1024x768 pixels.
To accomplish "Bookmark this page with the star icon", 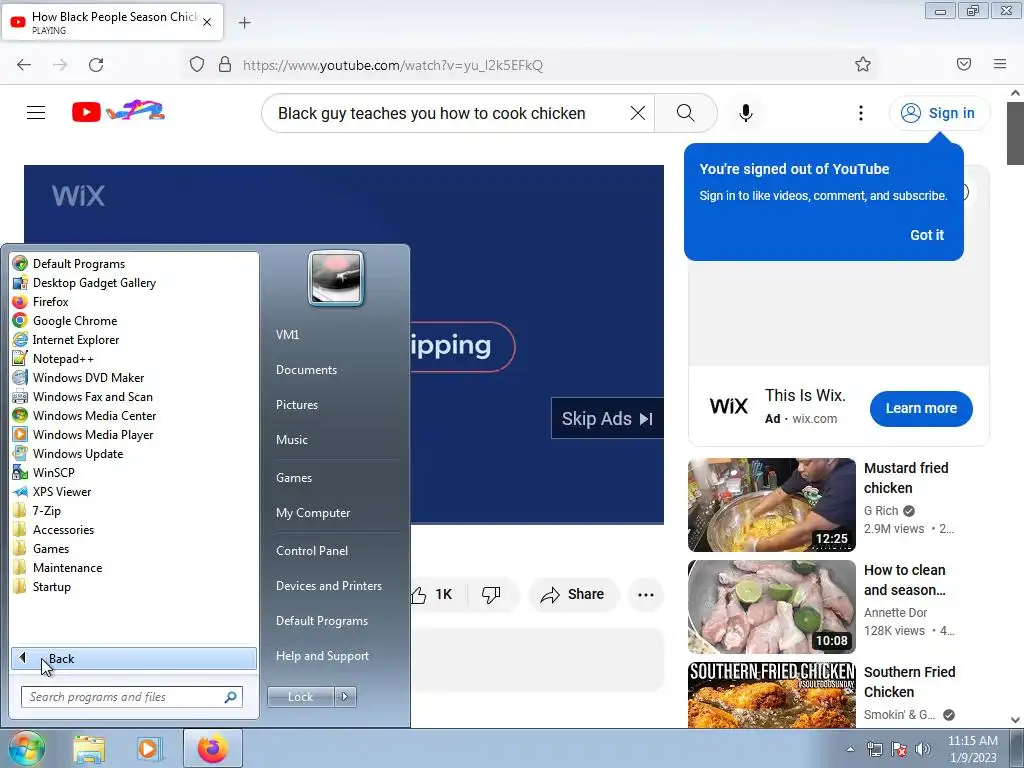I will (x=863, y=64).
